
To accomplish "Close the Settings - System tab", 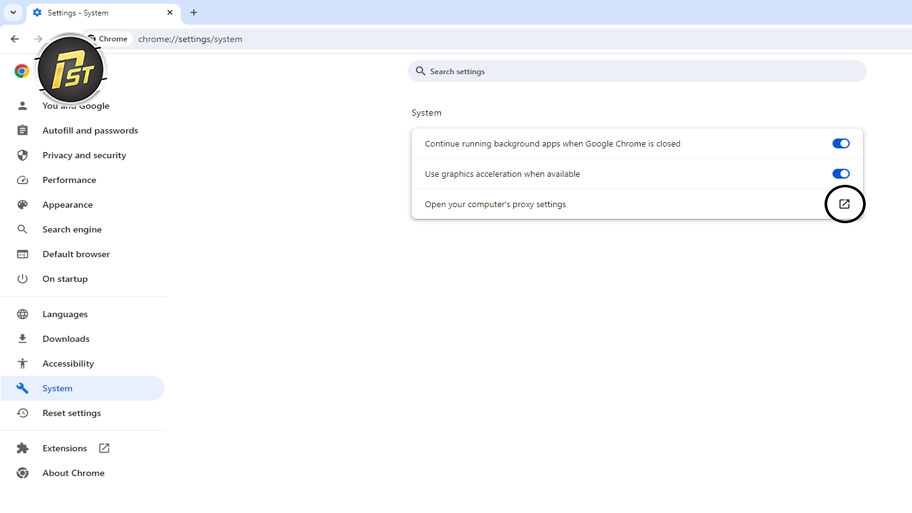I will click(170, 12).
